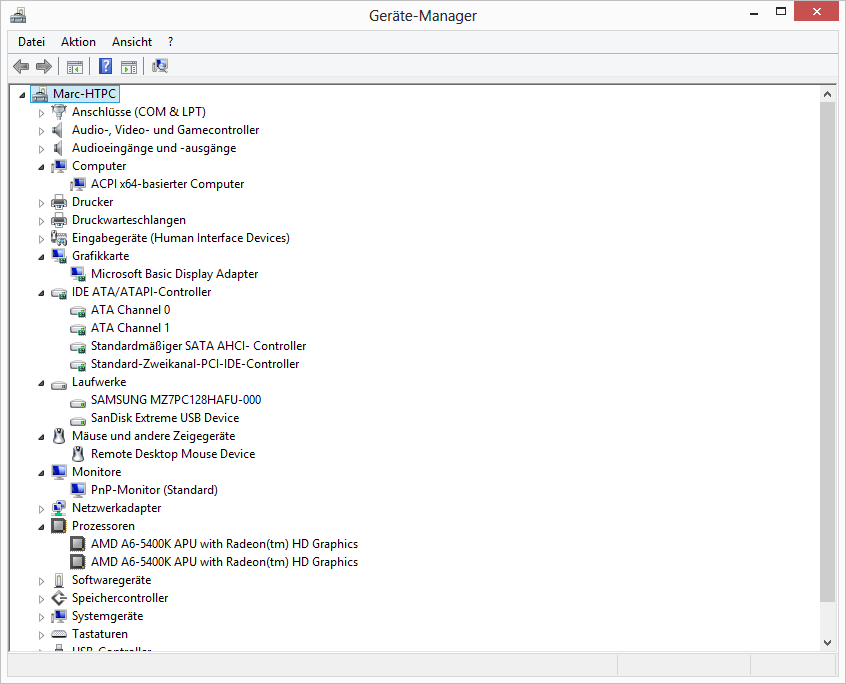Expand the Drucker category
This screenshot has height=684, width=846.
click(42, 203)
